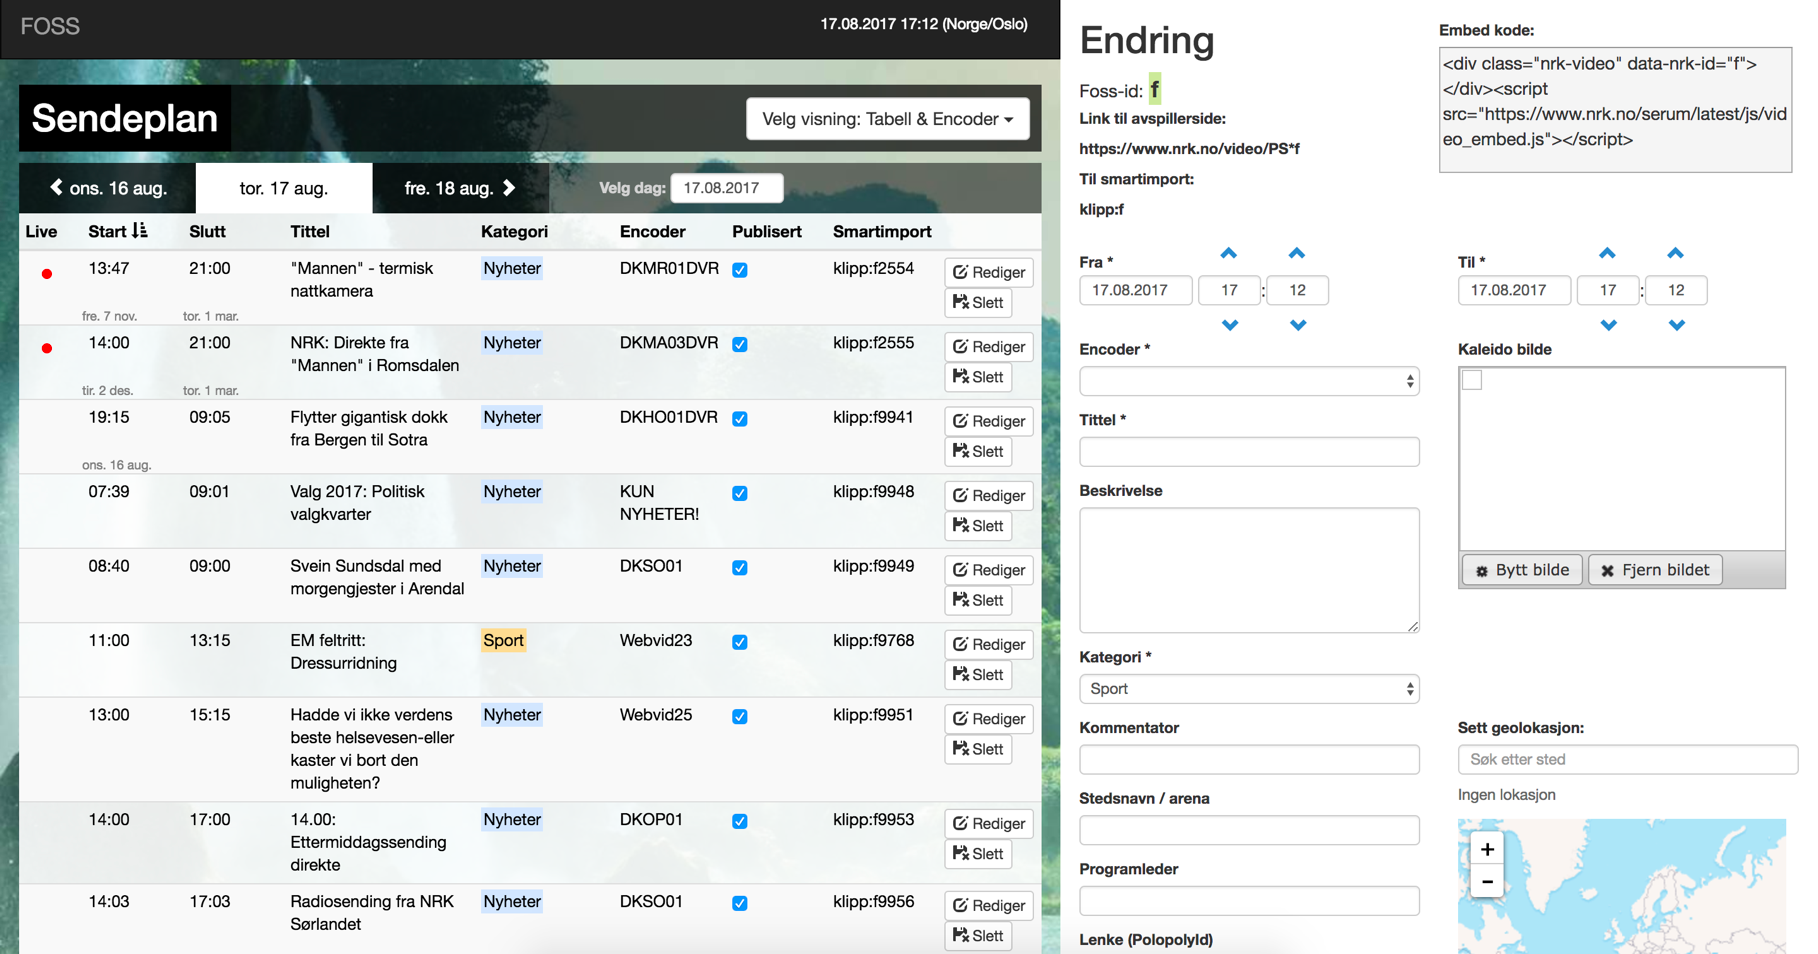This screenshot has width=1818, height=954.
Task: Increase the Fra minute with up chevron
Action: click(x=1297, y=253)
